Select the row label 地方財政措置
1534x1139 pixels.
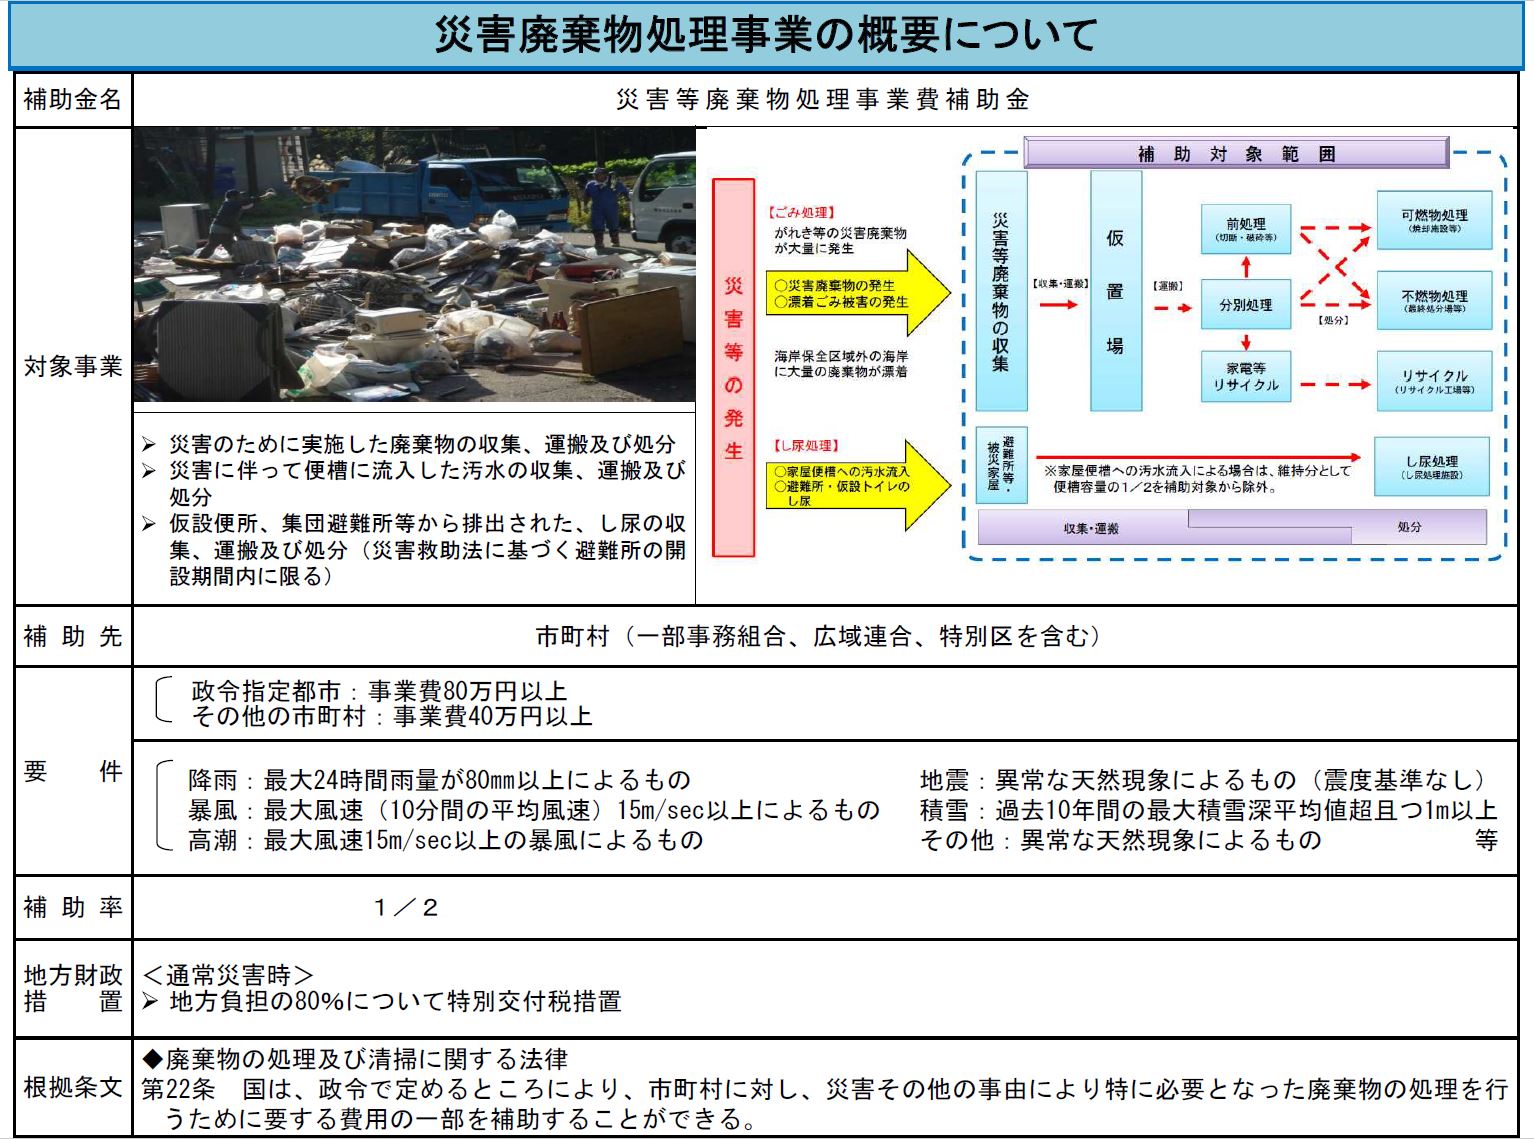(x=72, y=988)
